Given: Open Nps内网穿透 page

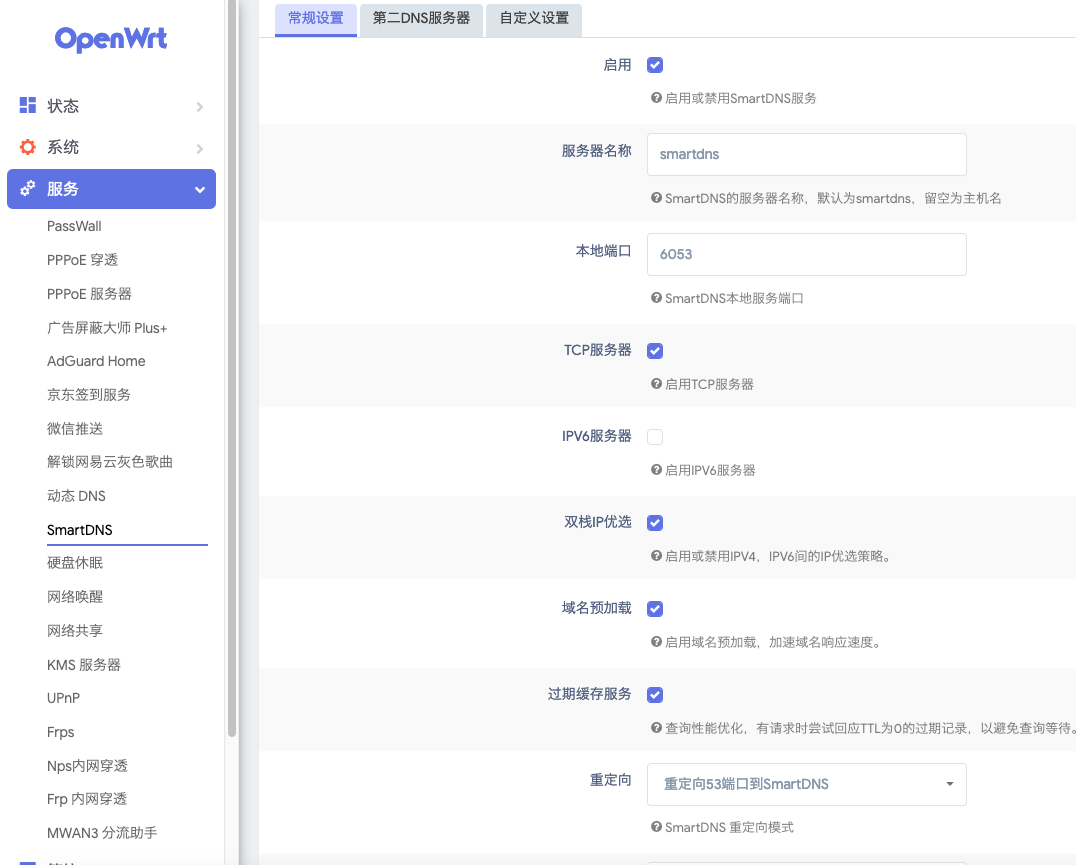Looking at the screenshot, I should (87, 766).
